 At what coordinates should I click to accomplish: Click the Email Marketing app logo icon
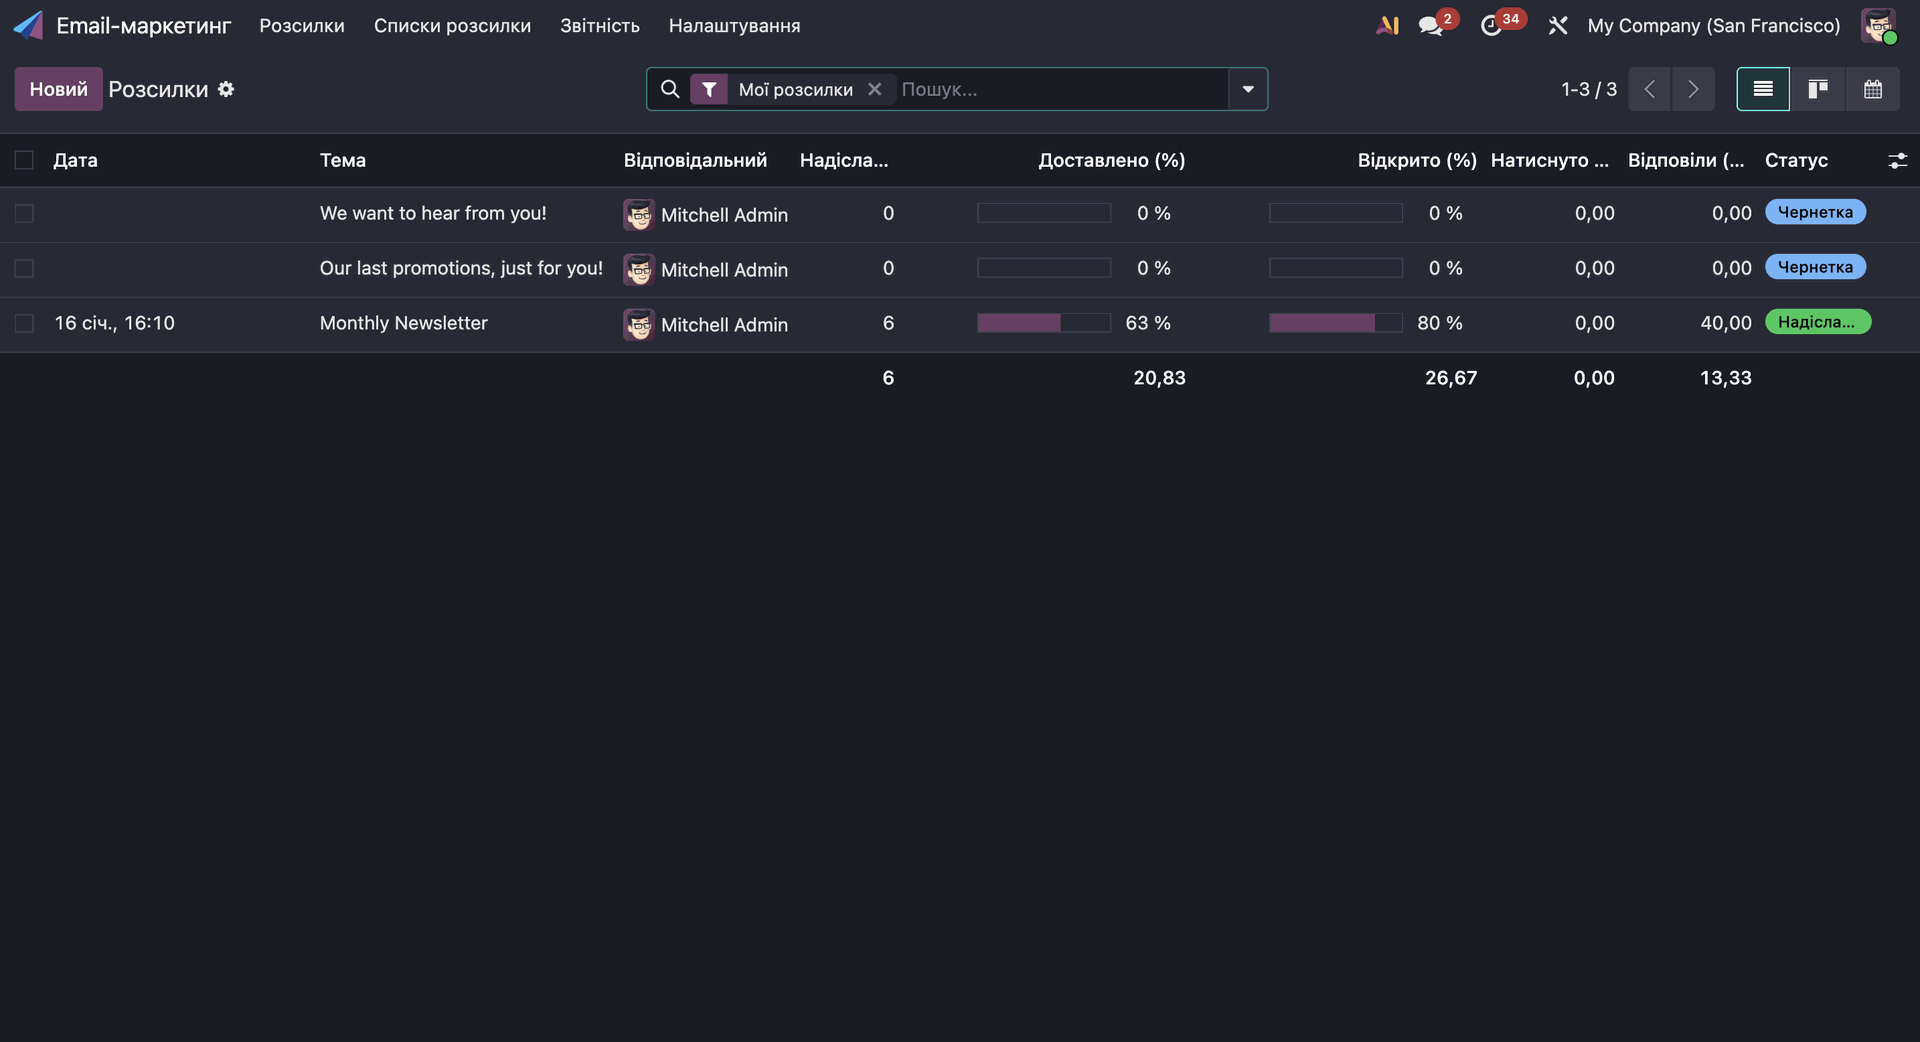coord(28,26)
